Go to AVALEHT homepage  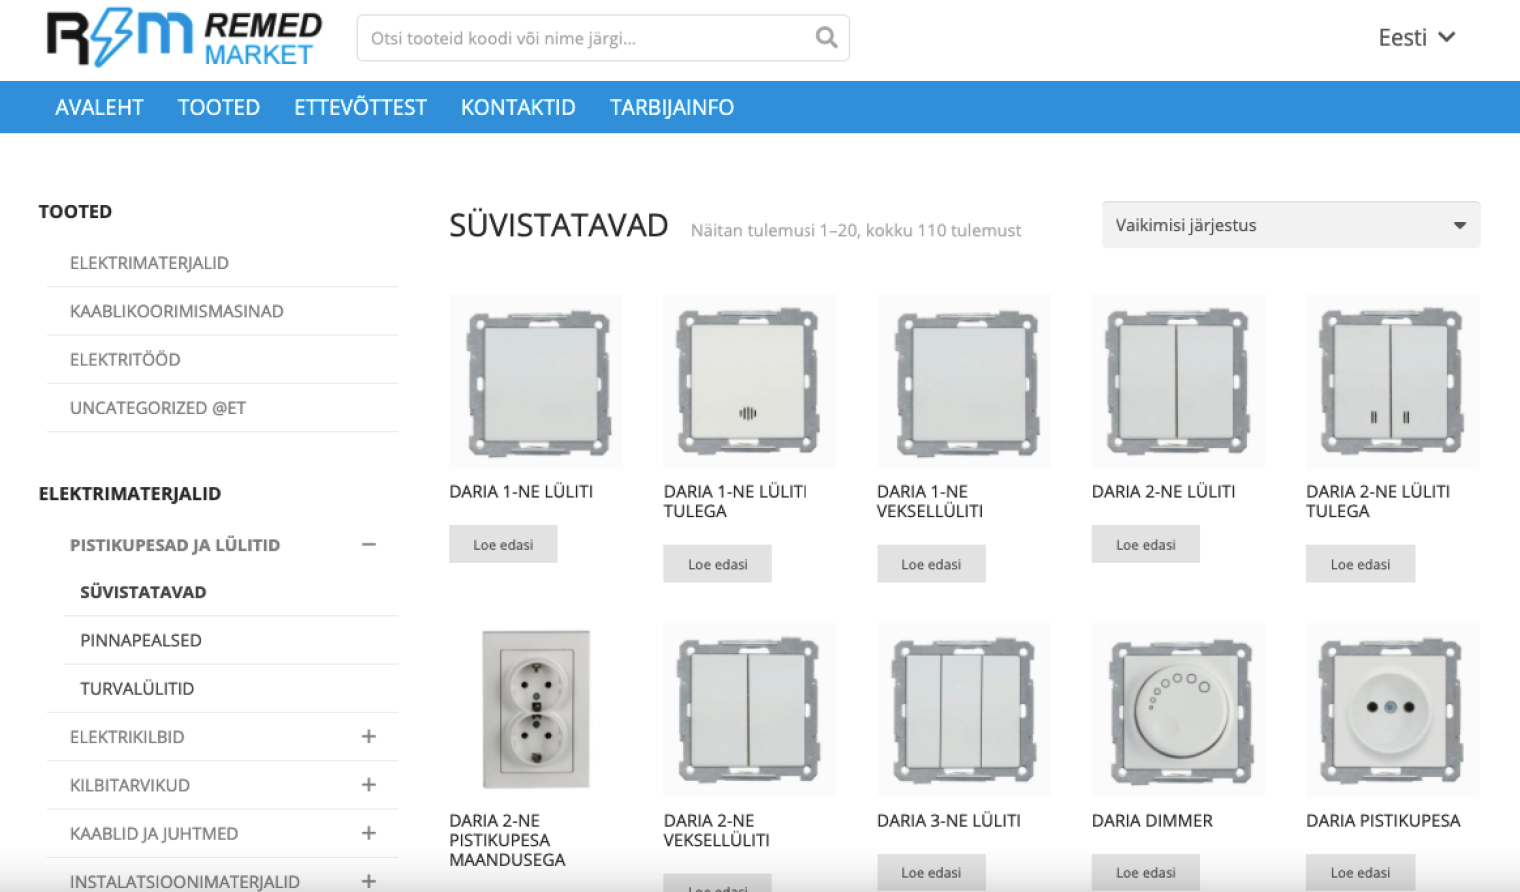click(x=99, y=107)
